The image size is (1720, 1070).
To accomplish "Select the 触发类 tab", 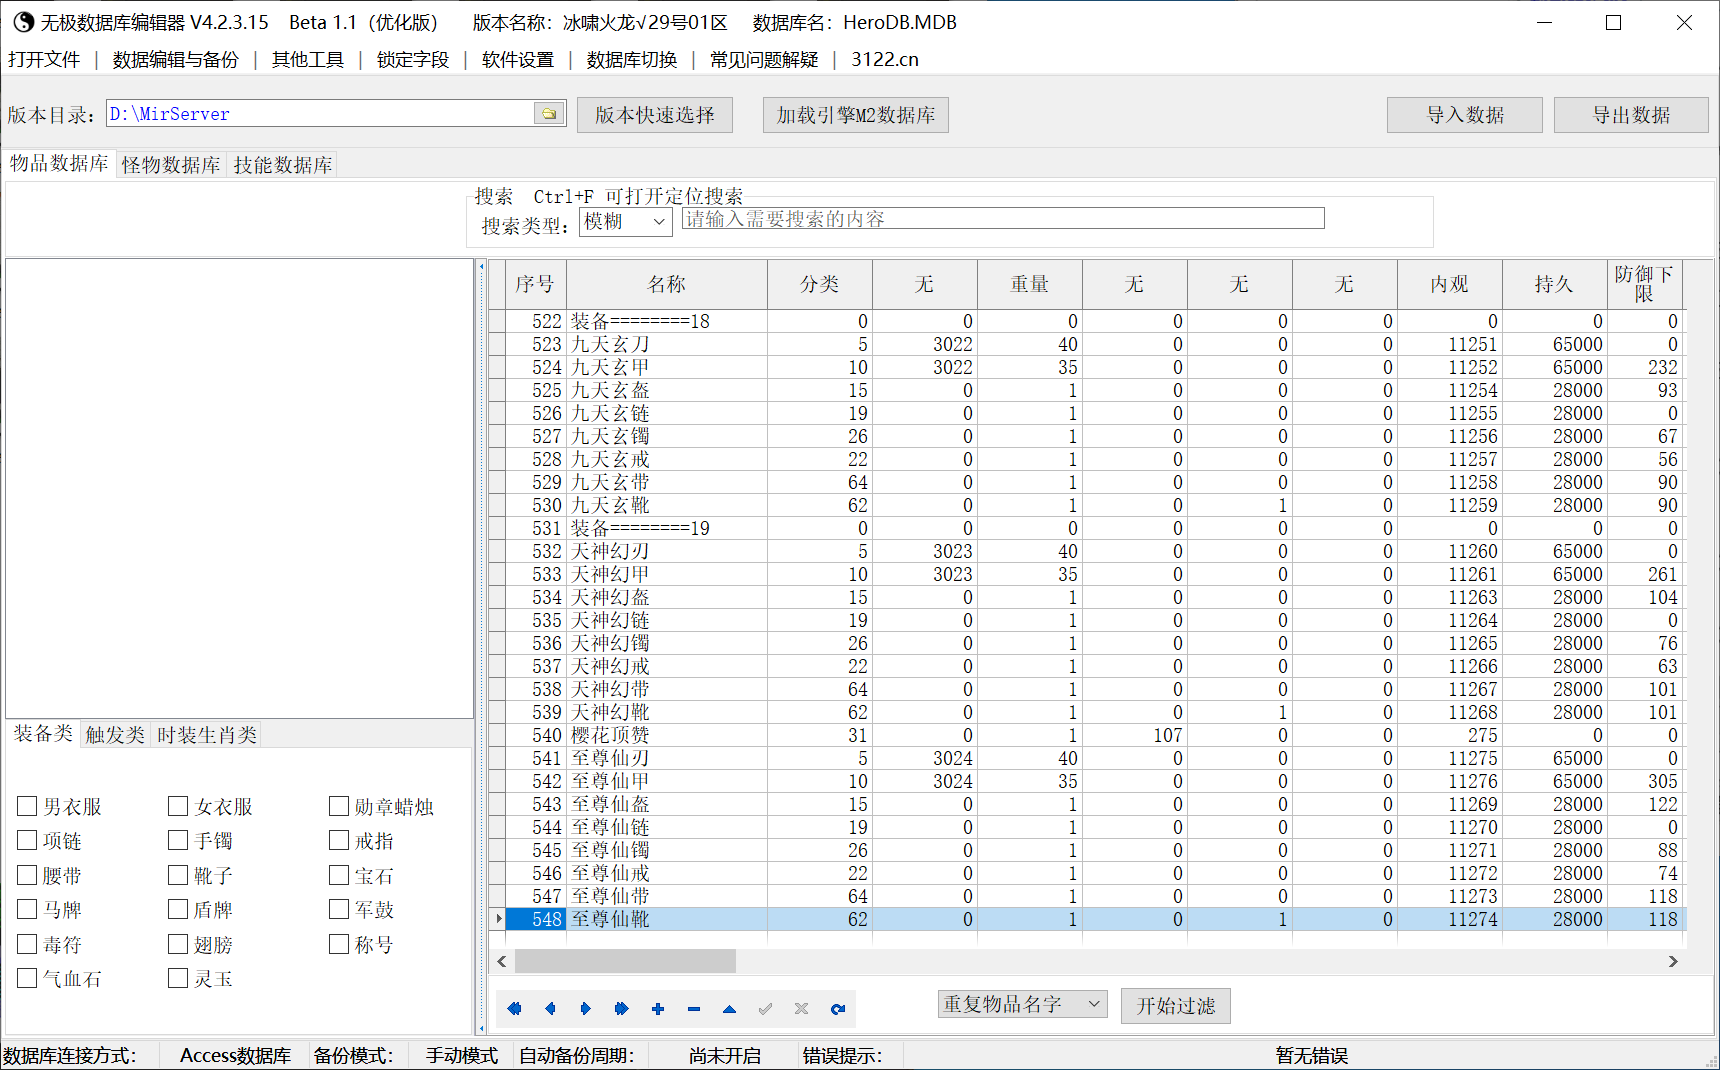I will point(115,735).
